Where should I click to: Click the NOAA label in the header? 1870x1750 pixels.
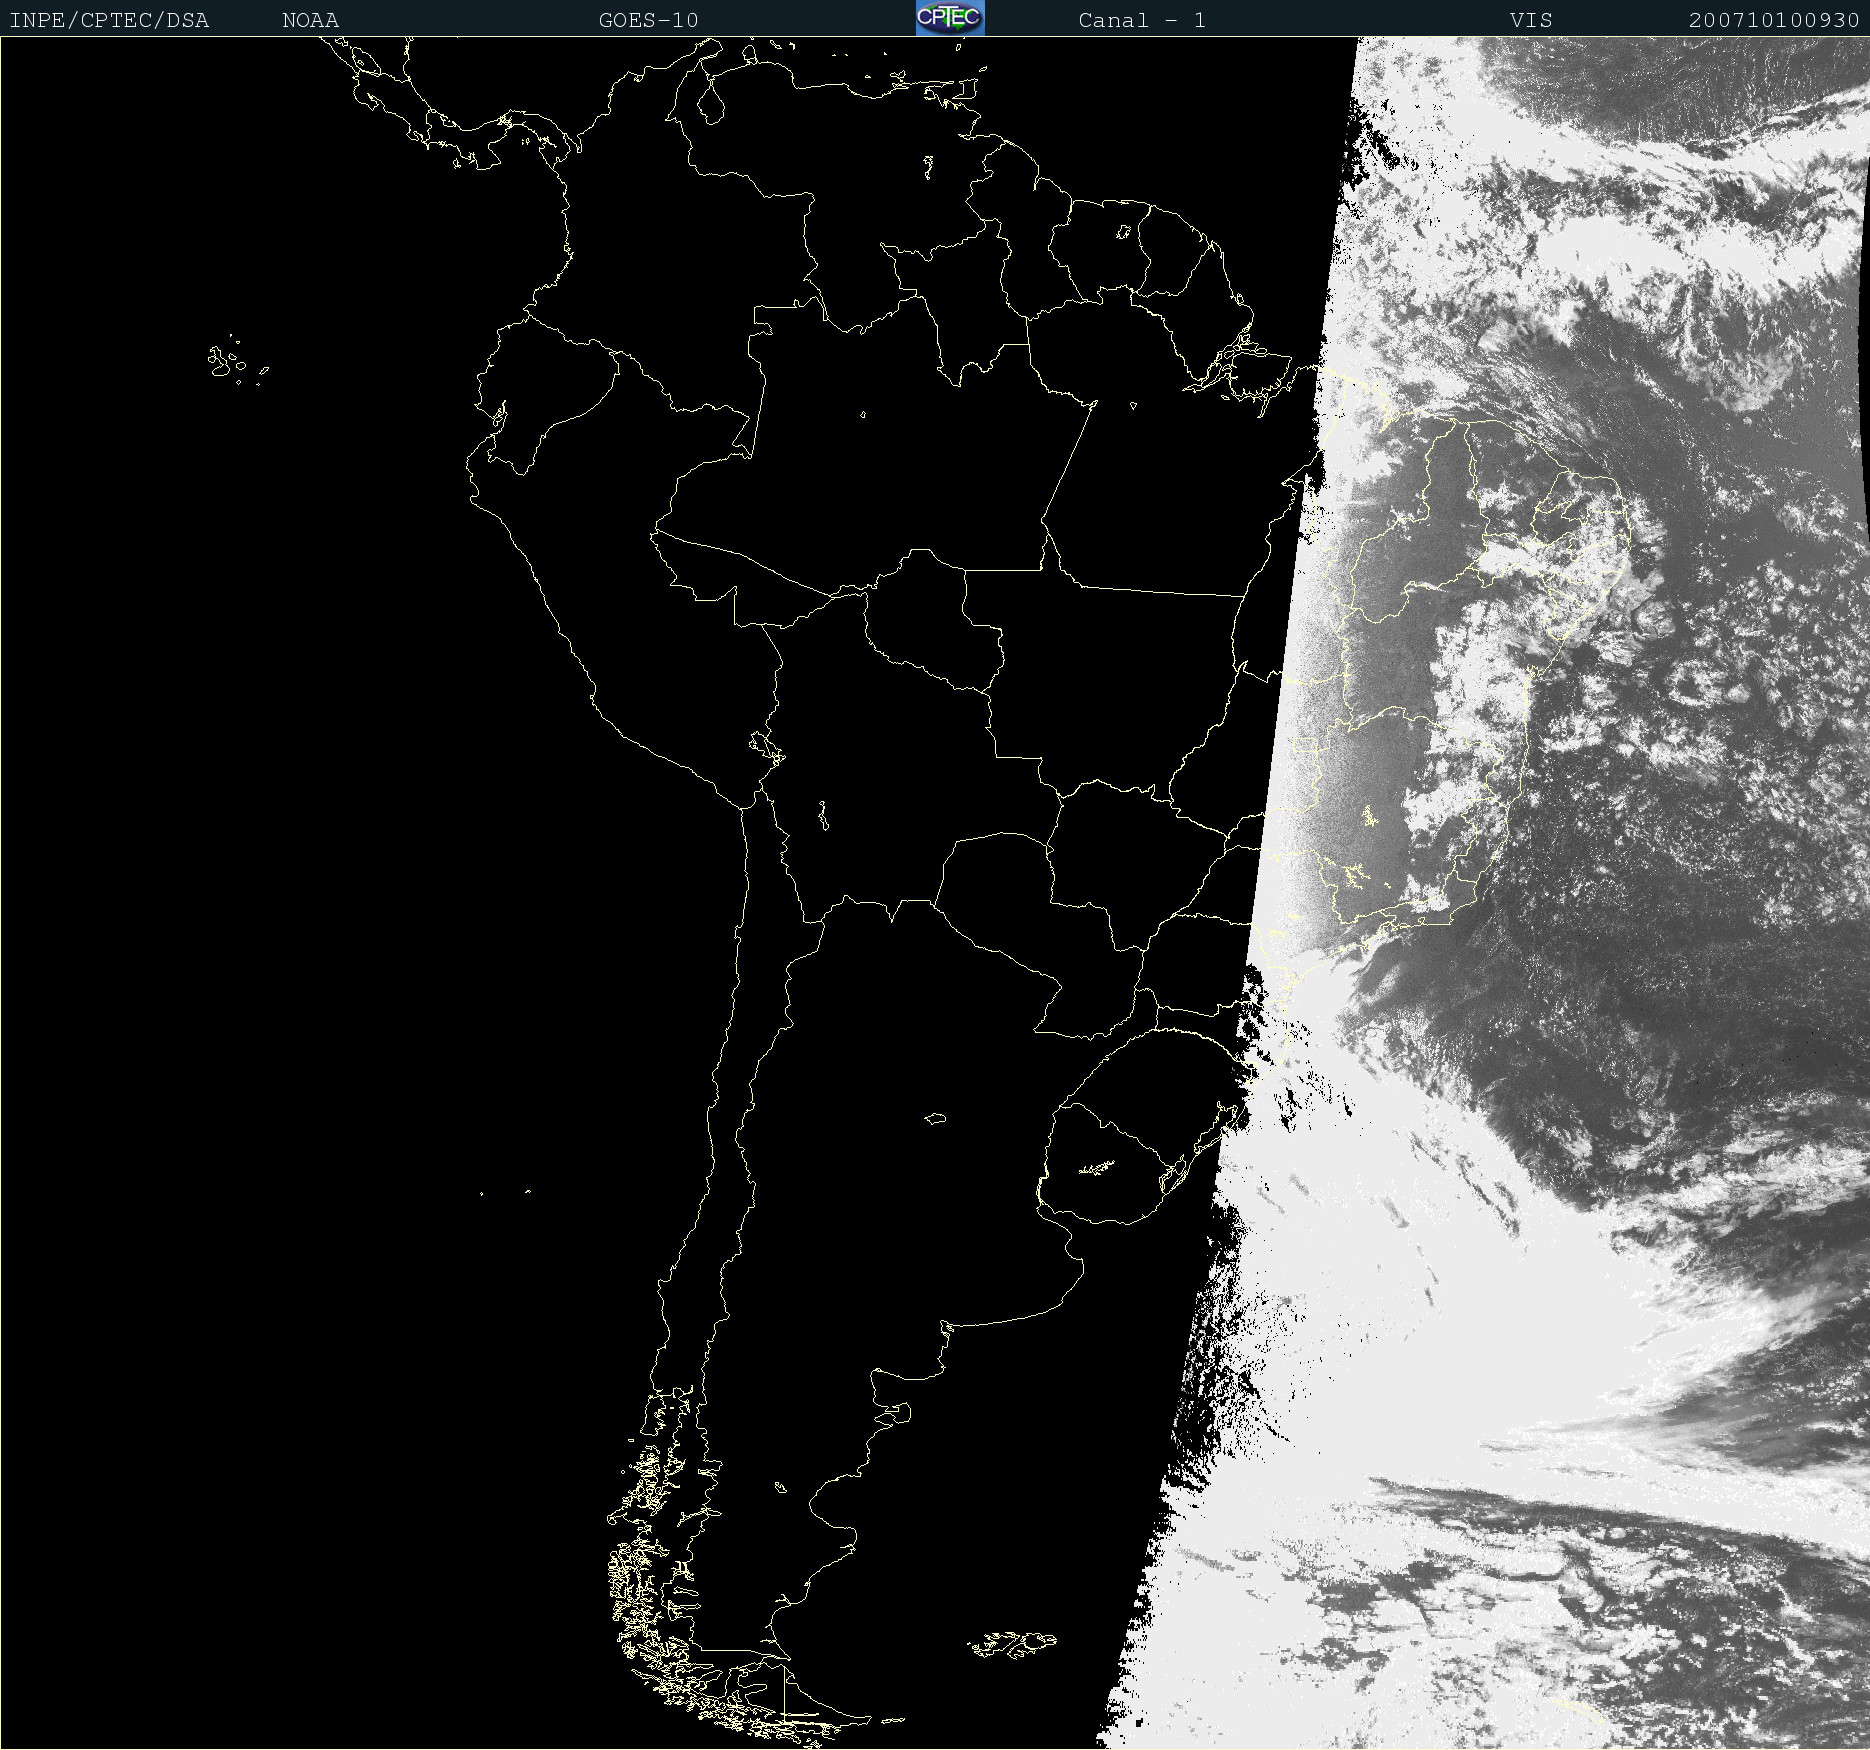311,20
